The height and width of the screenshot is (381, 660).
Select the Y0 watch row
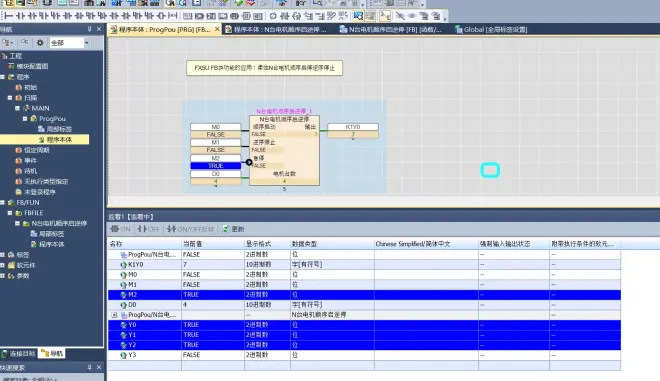364,325
